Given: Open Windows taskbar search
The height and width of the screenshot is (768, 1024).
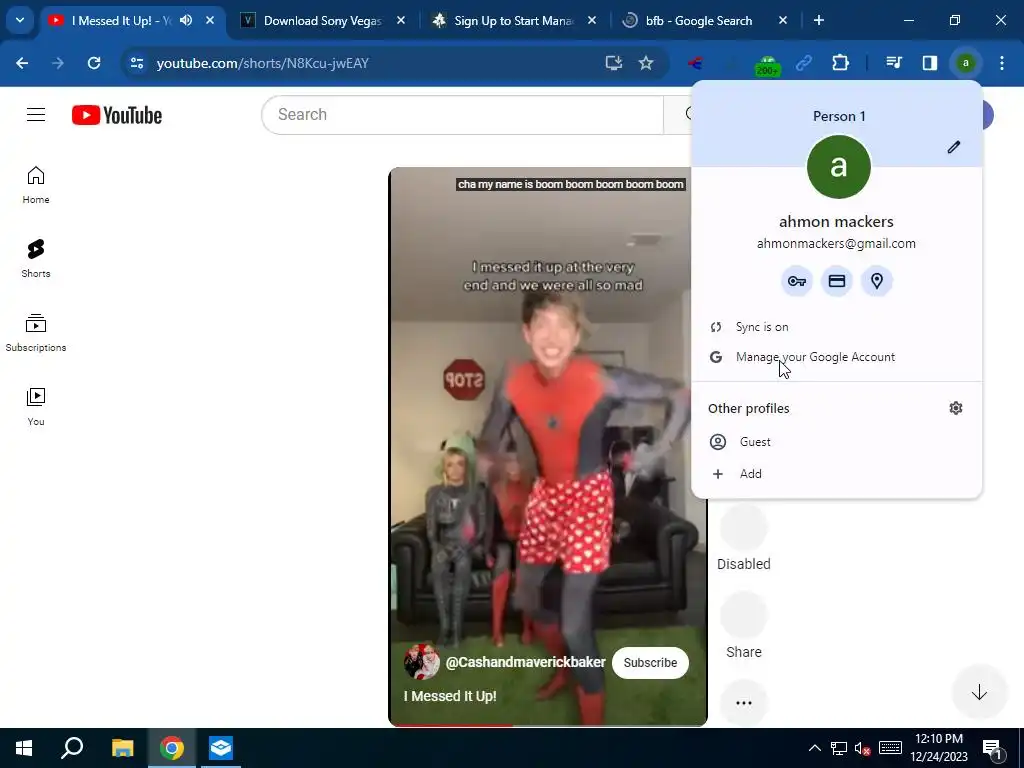Looking at the screenshot, I should [72, 748].
